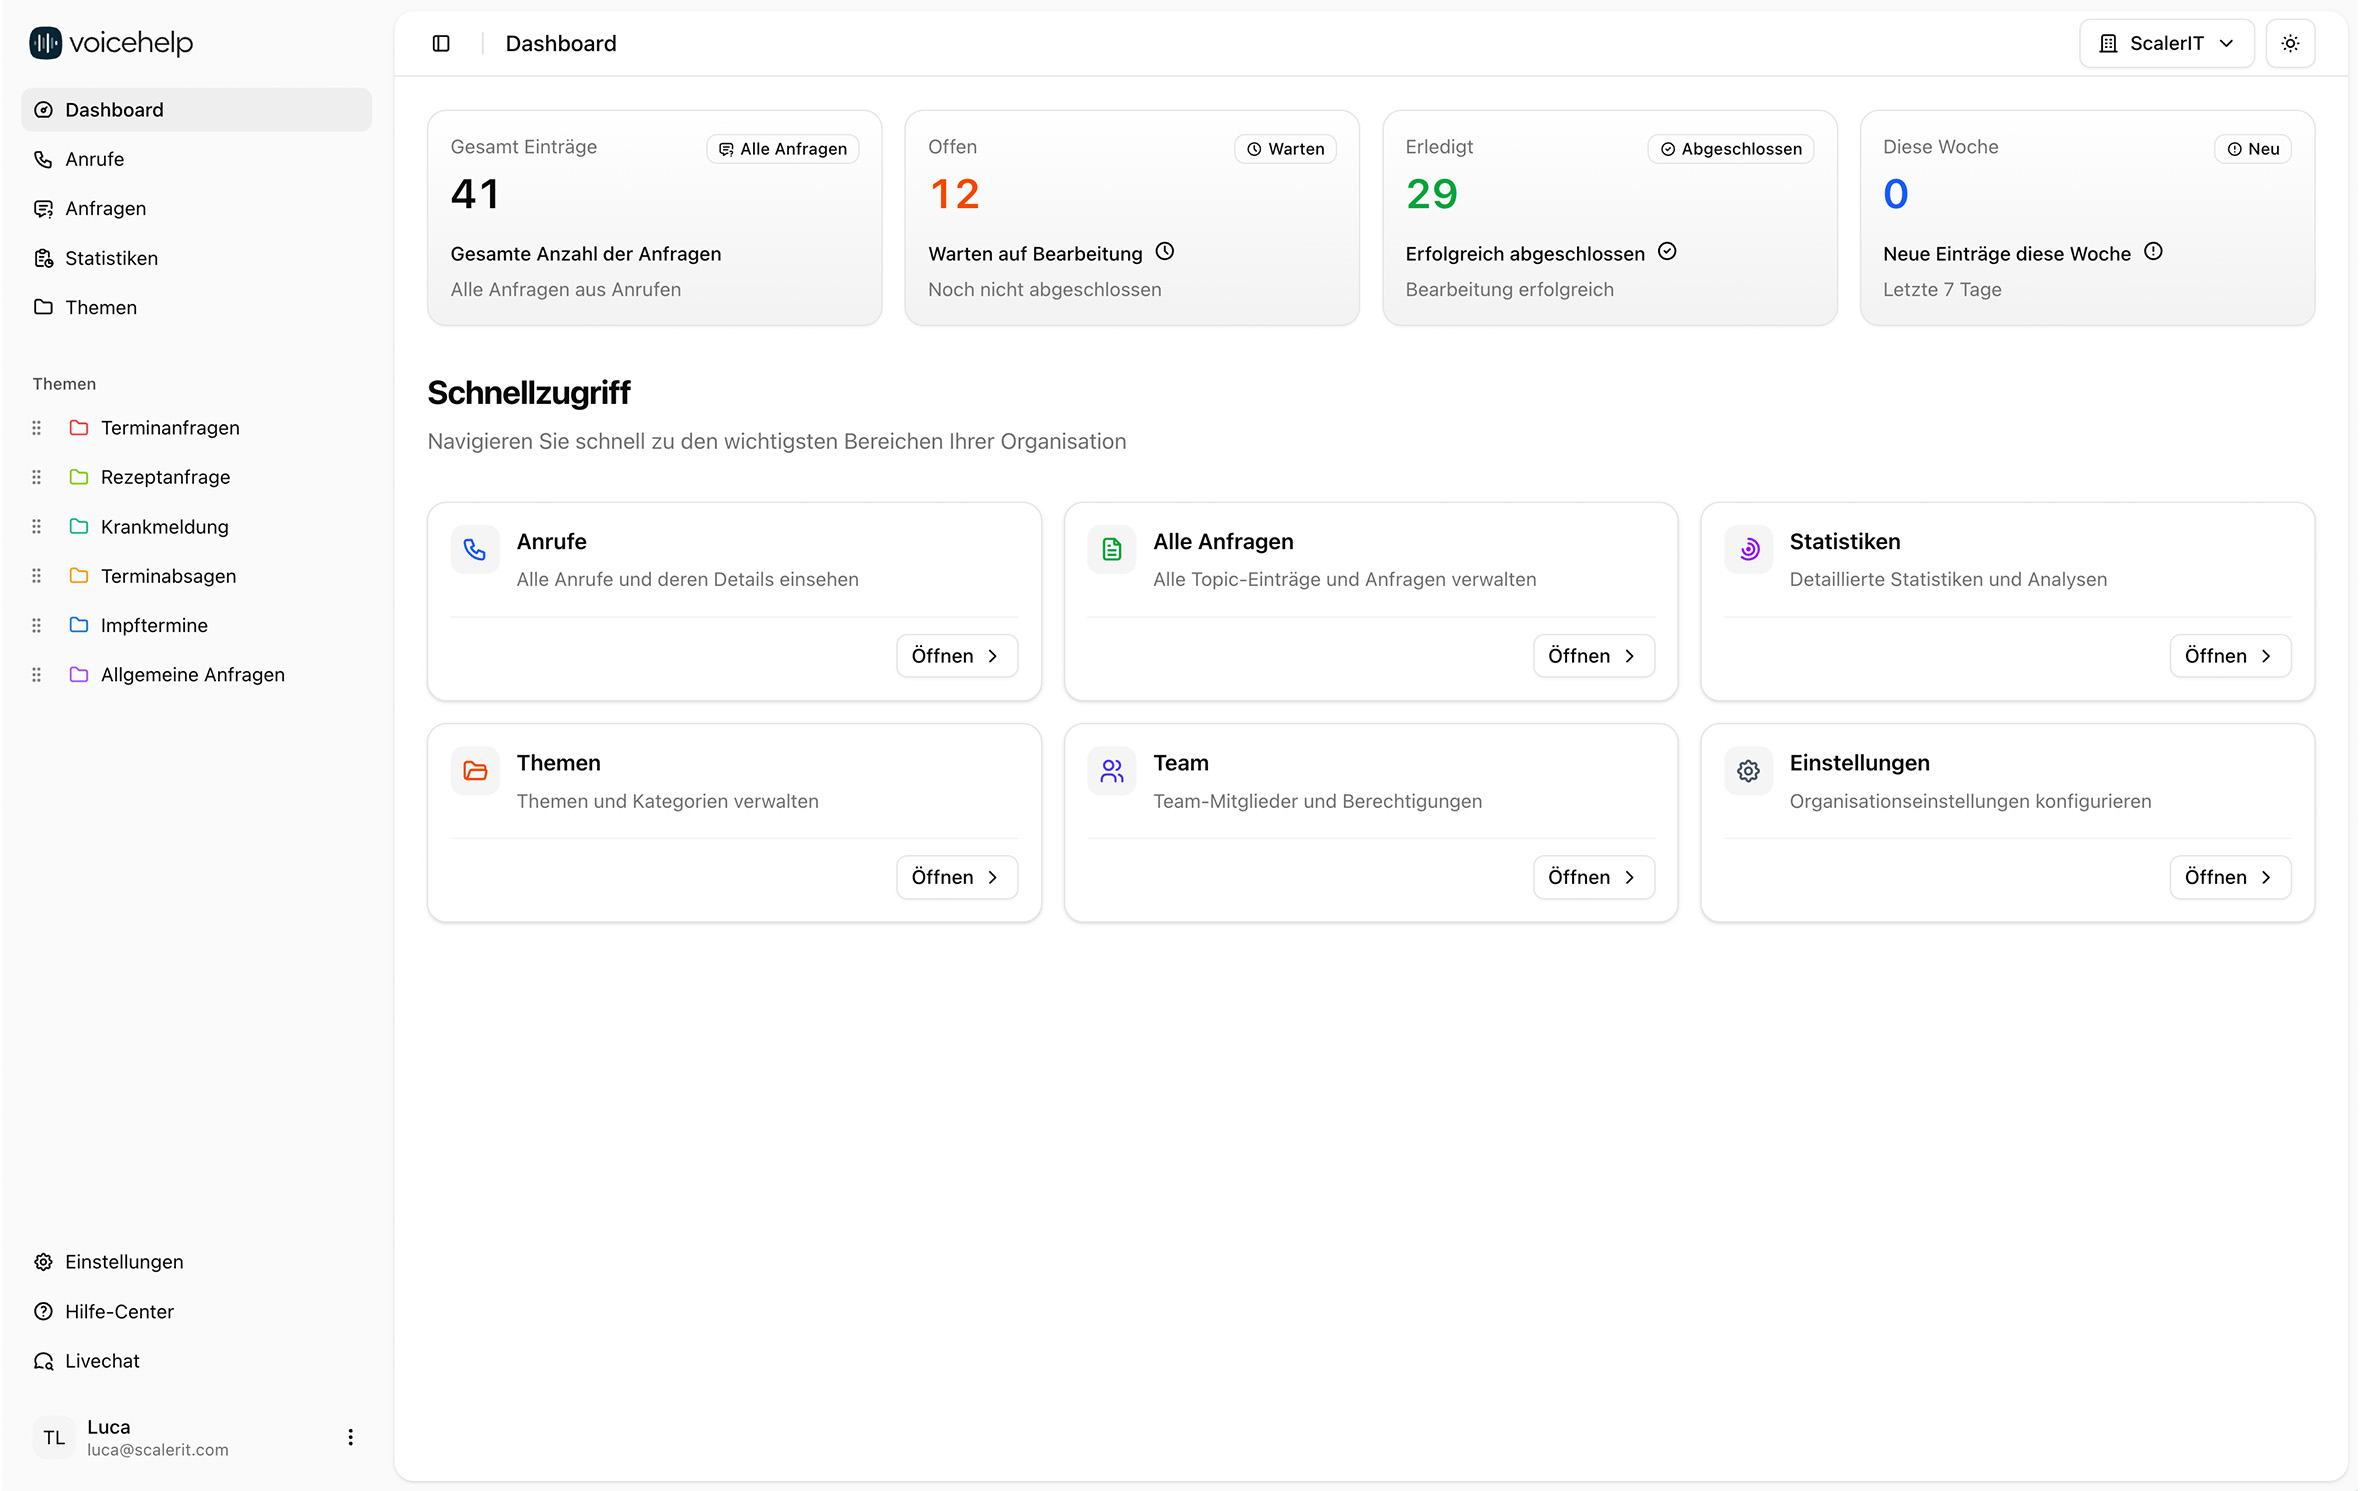Click the info icon beside Neue Einträge
Screen dimensions: 2360x1491
coord(2153,252)
